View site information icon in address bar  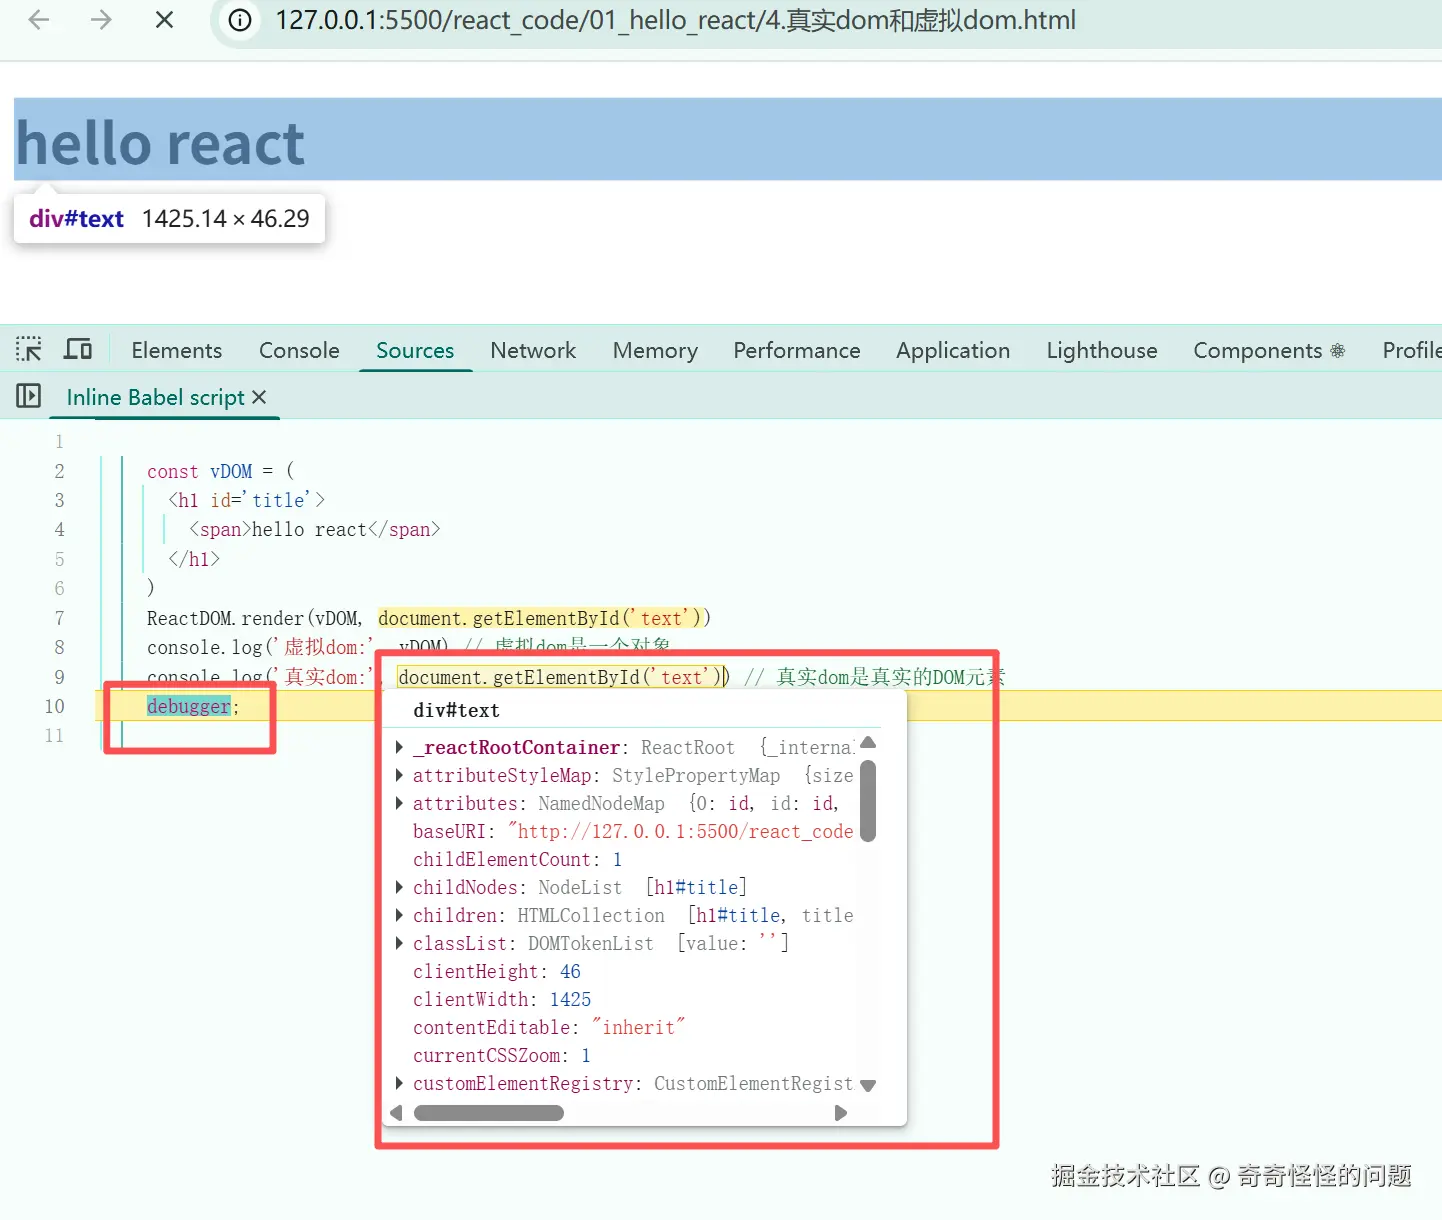(240, 20)
